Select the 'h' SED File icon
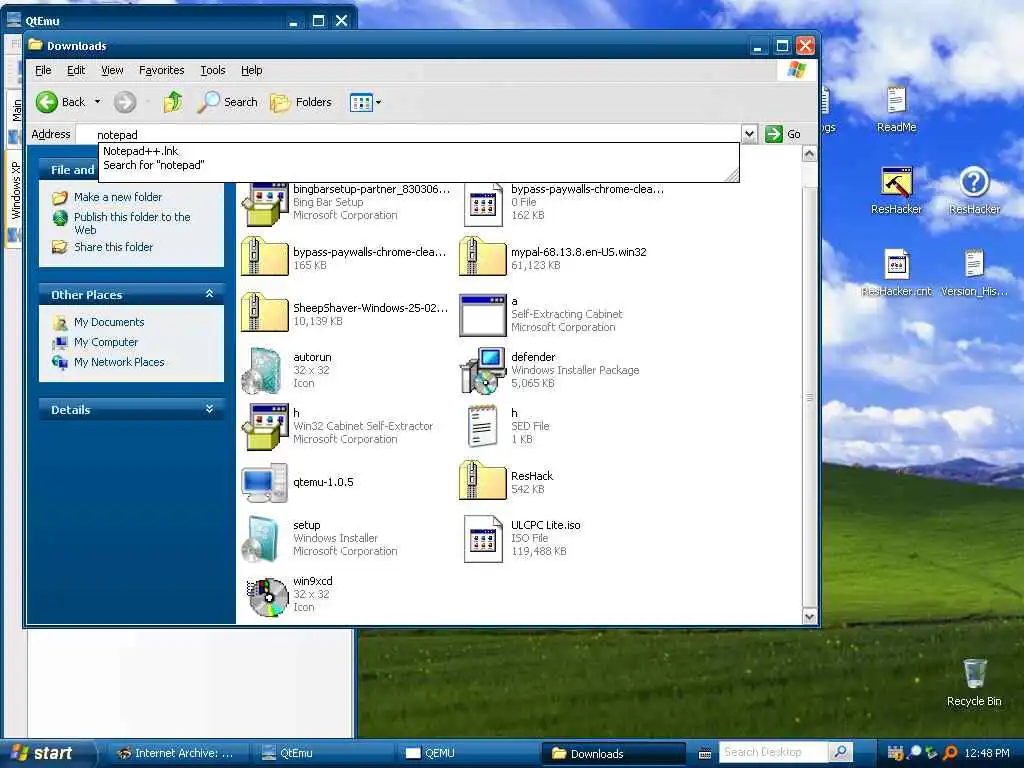Screen dimensions: 1024x768 point(483,426)
